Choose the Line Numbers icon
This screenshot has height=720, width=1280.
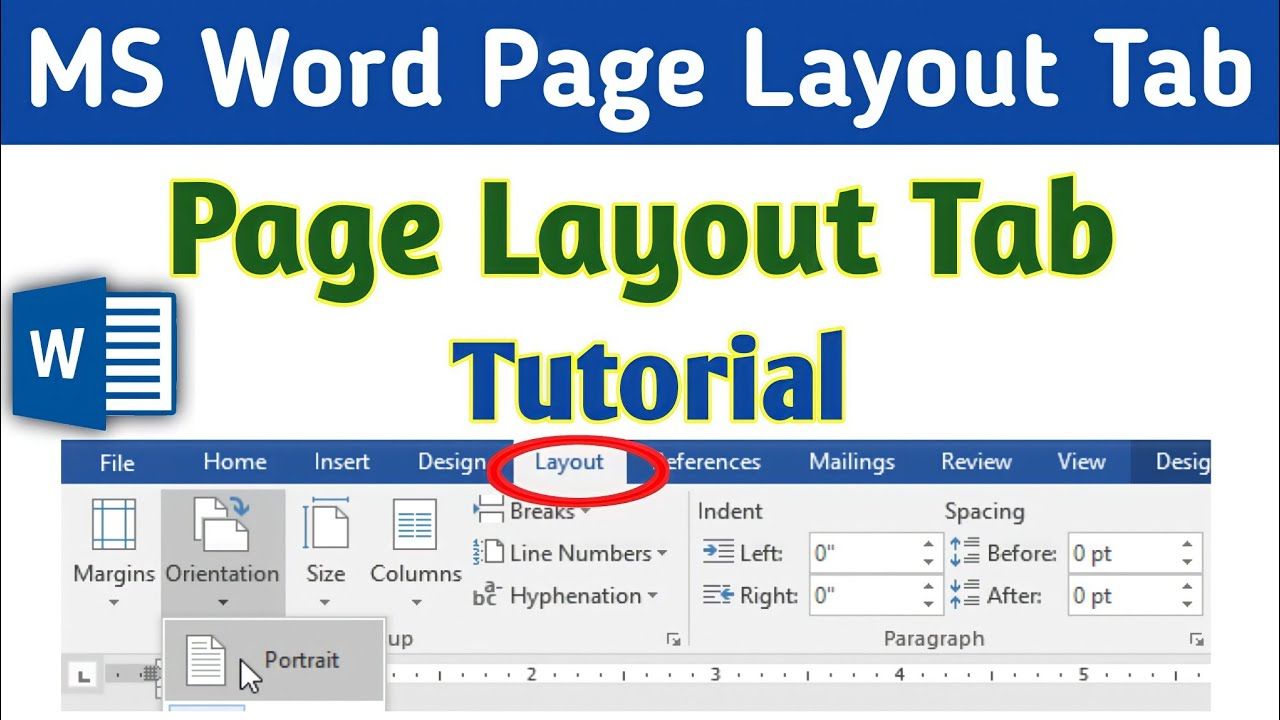tap(488, 553)
